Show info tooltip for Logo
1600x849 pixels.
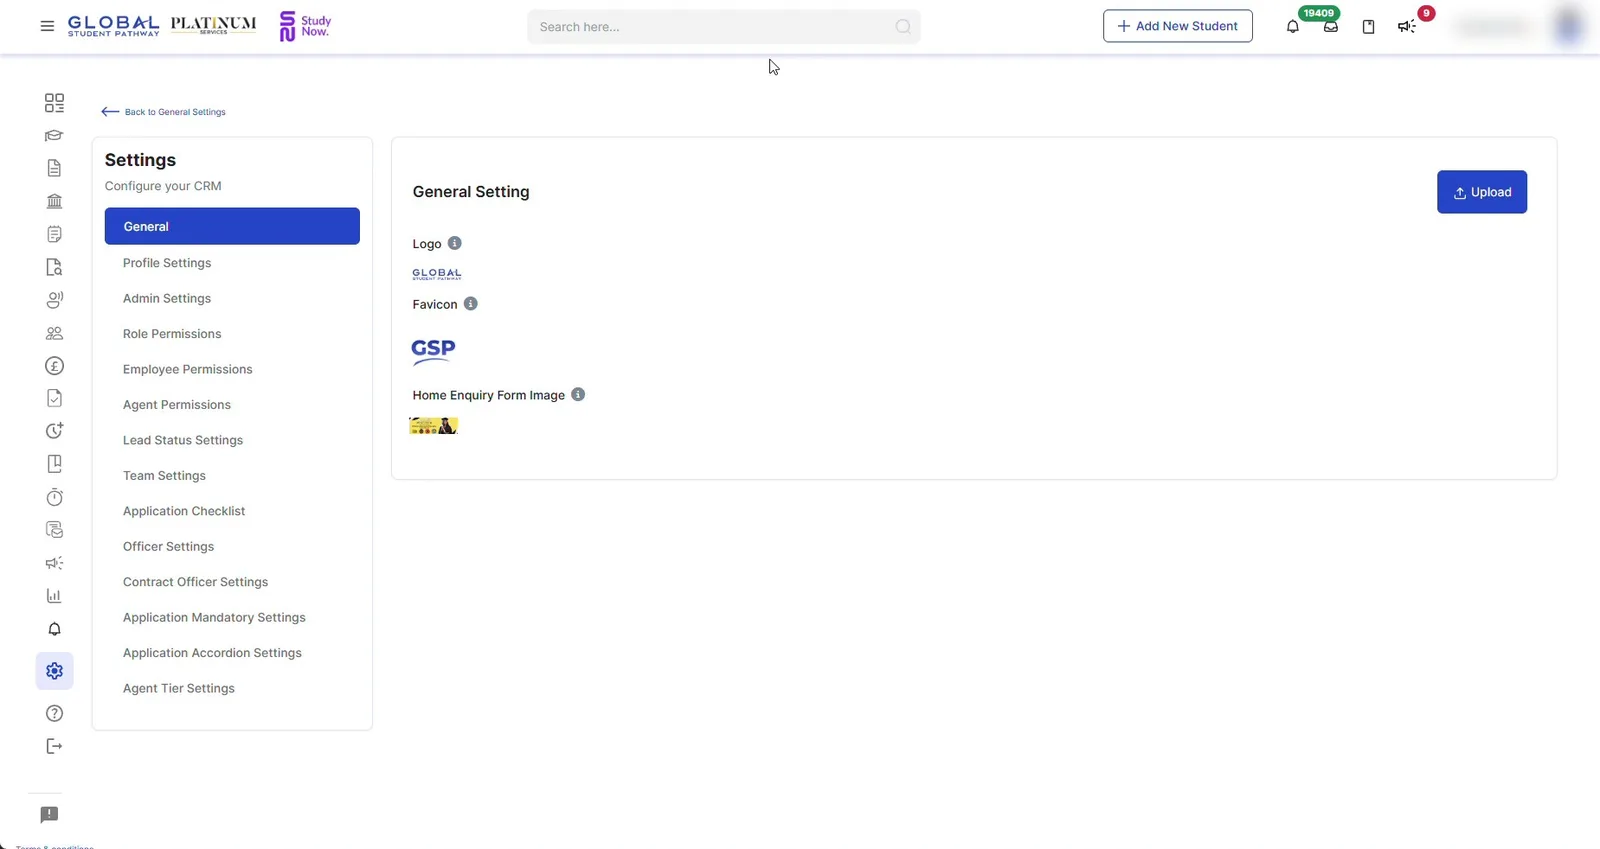point(454,243)
